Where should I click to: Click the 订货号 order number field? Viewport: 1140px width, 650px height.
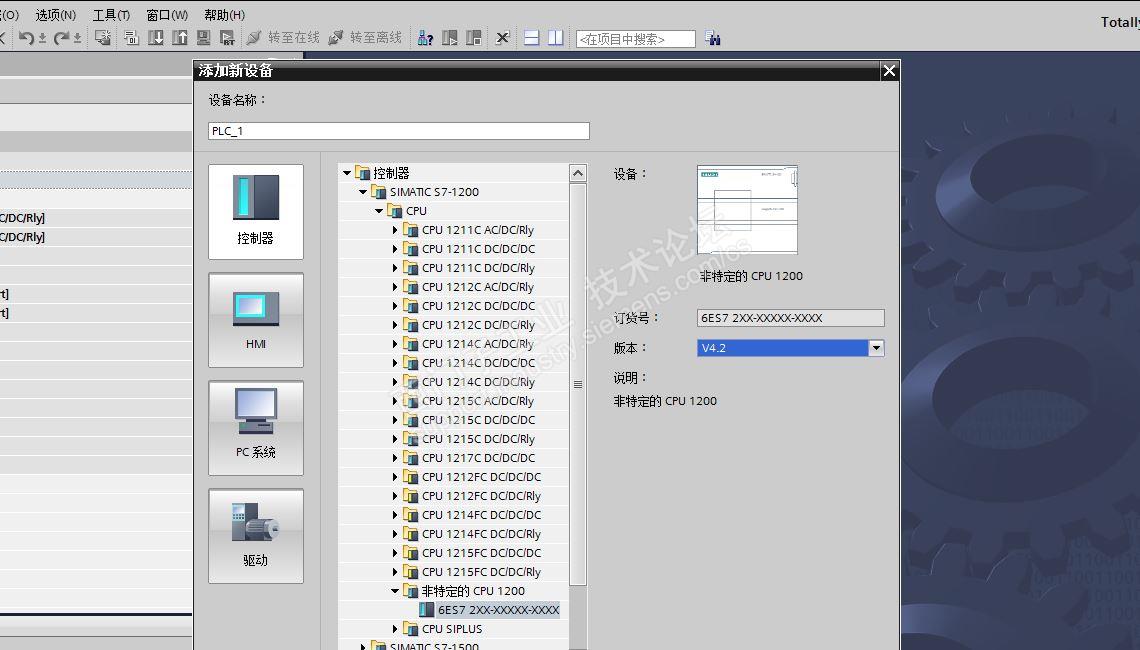[x=790, y=318]
